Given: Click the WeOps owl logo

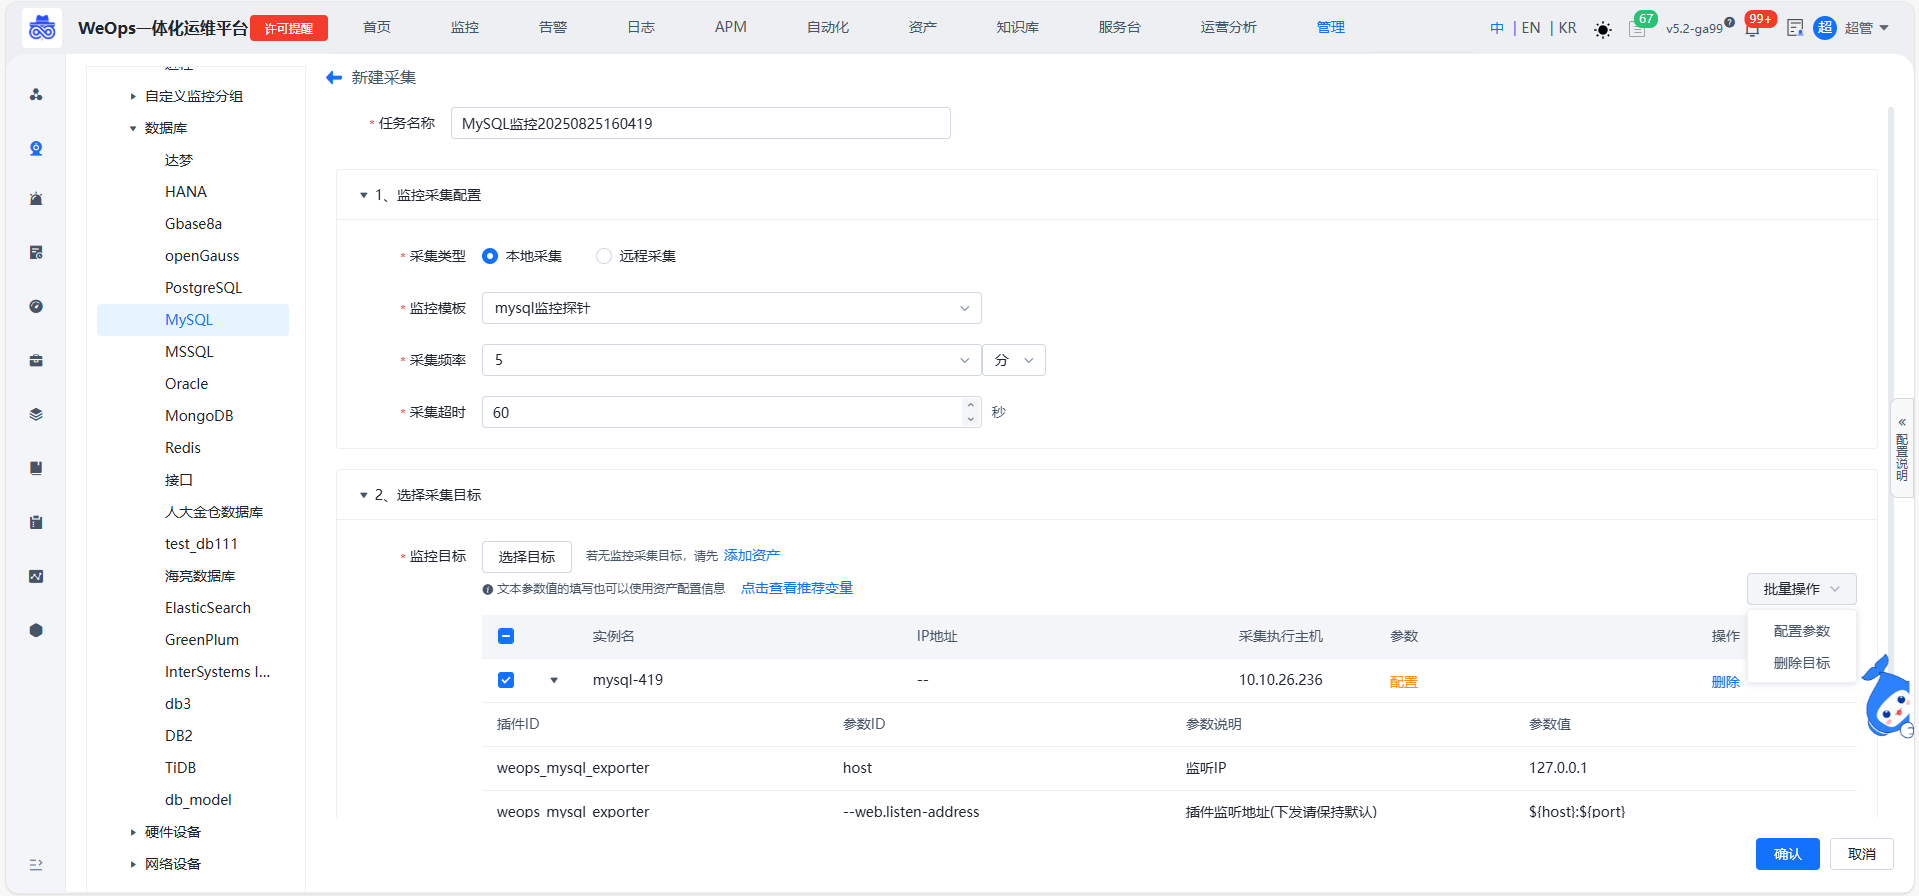Looking at the screenshot, I should click(42, 28).
